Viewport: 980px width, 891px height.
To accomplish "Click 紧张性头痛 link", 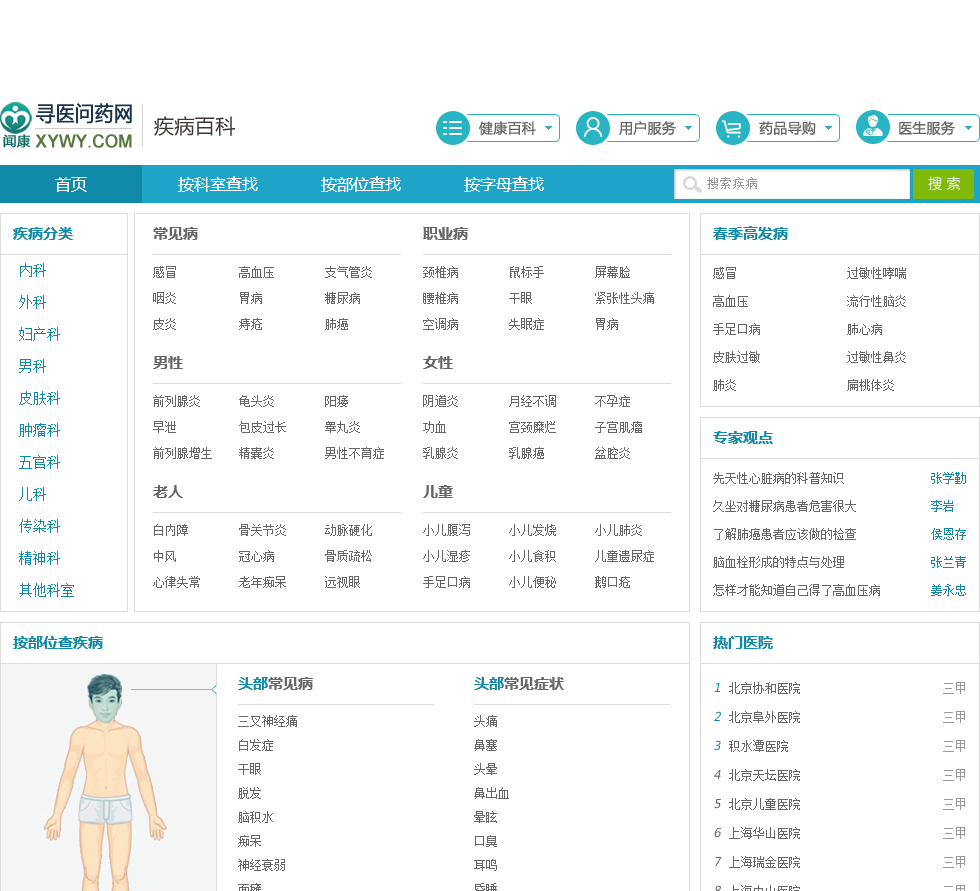I will (x=624, y=299).
